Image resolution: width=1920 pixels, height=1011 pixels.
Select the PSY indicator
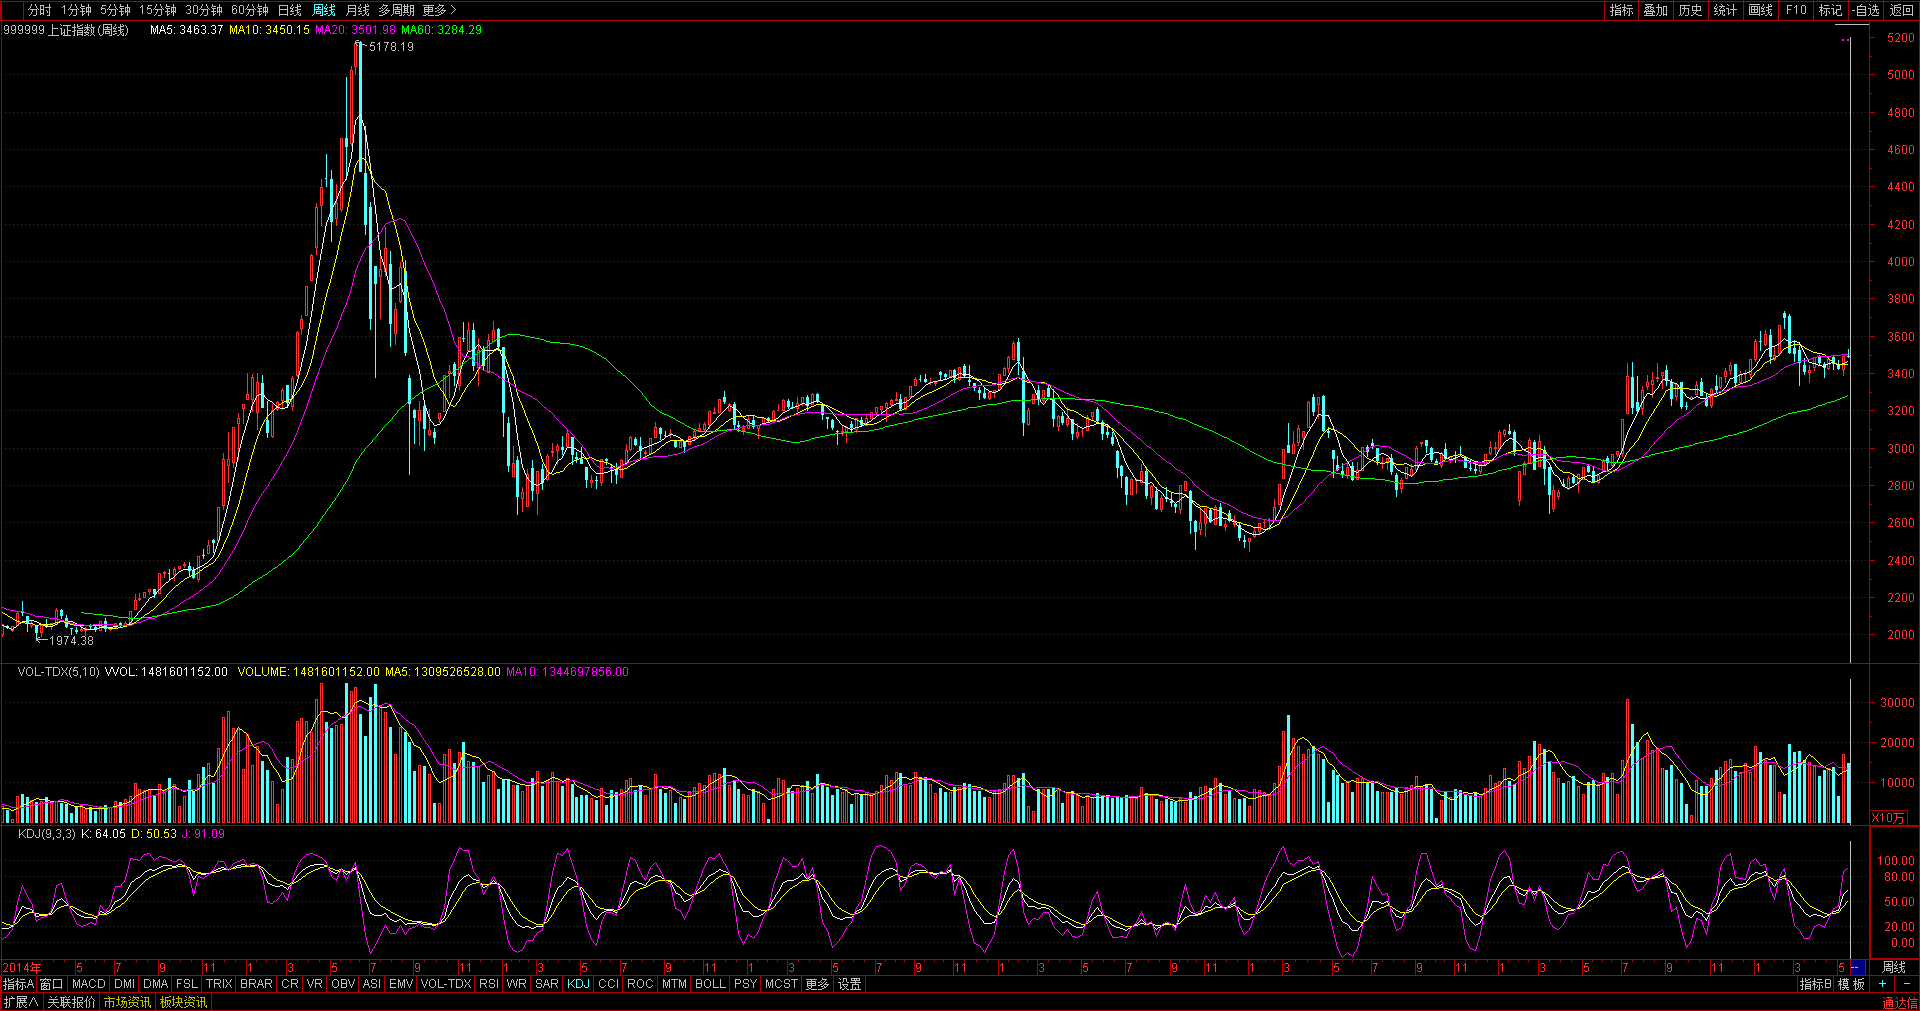(x=745, y=984)
